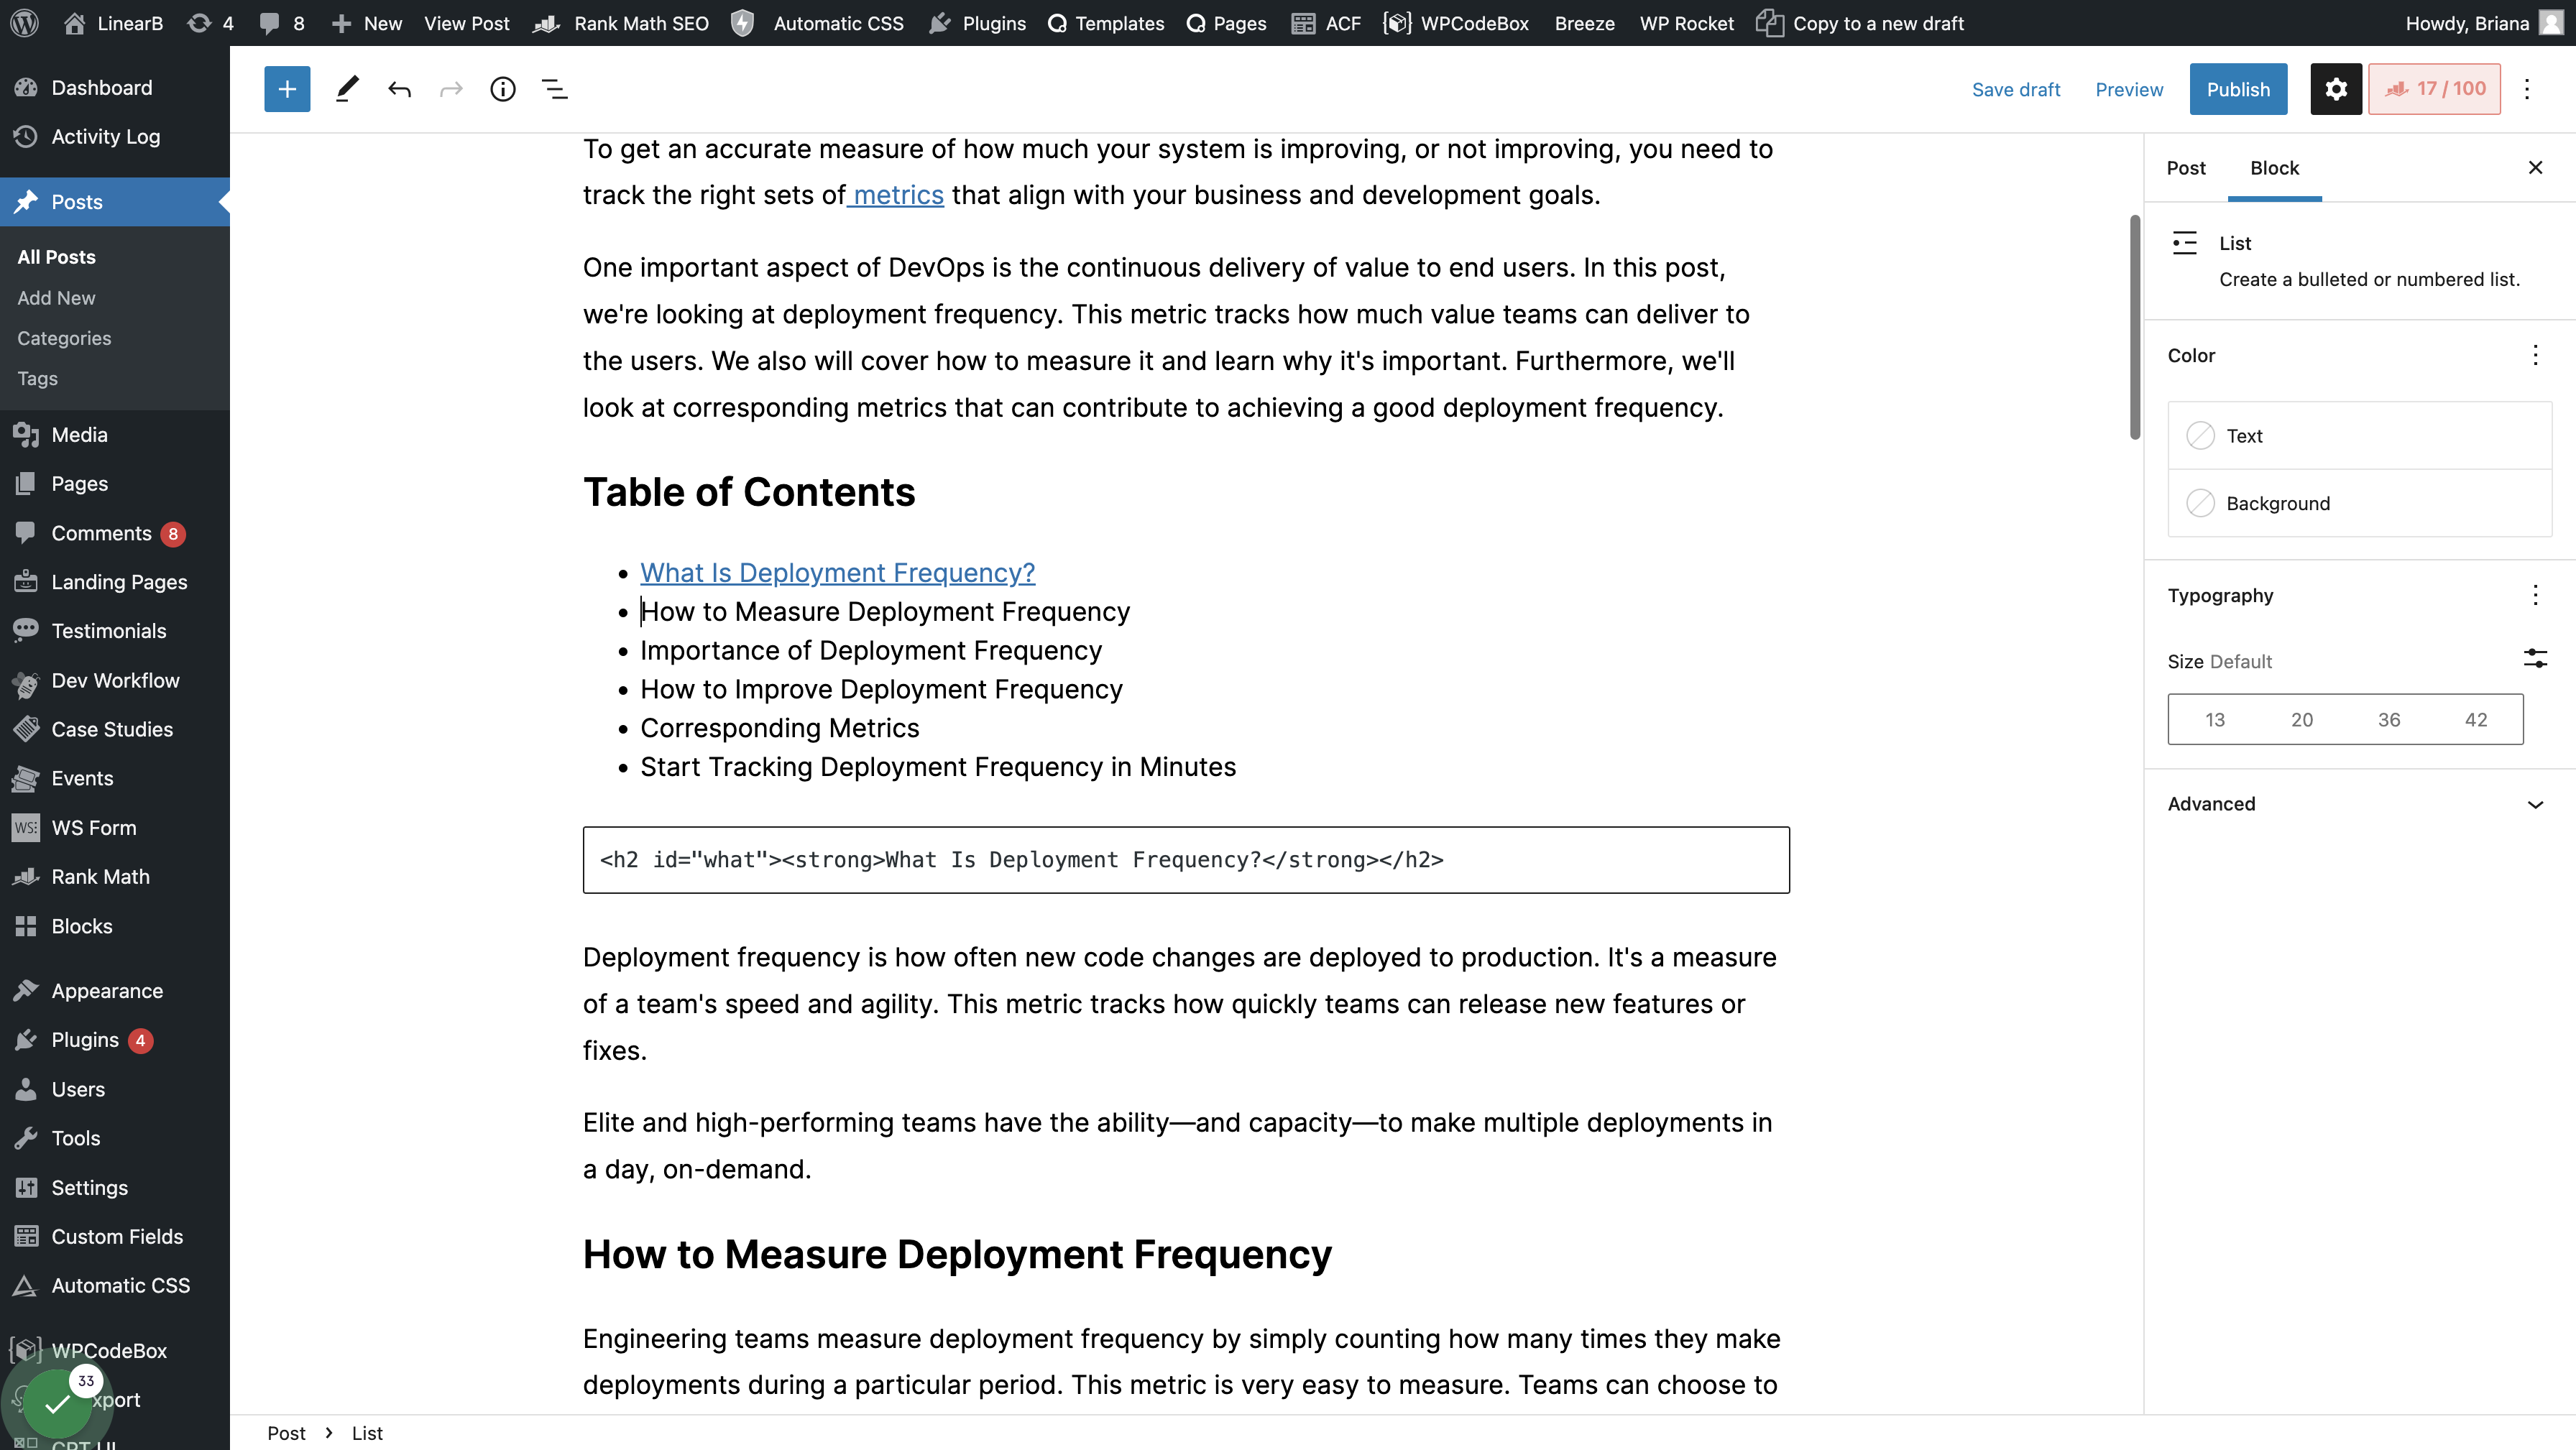Select the Tools pencil icon
This screenshot has height=1450, width=2576.
pos(346,89)
